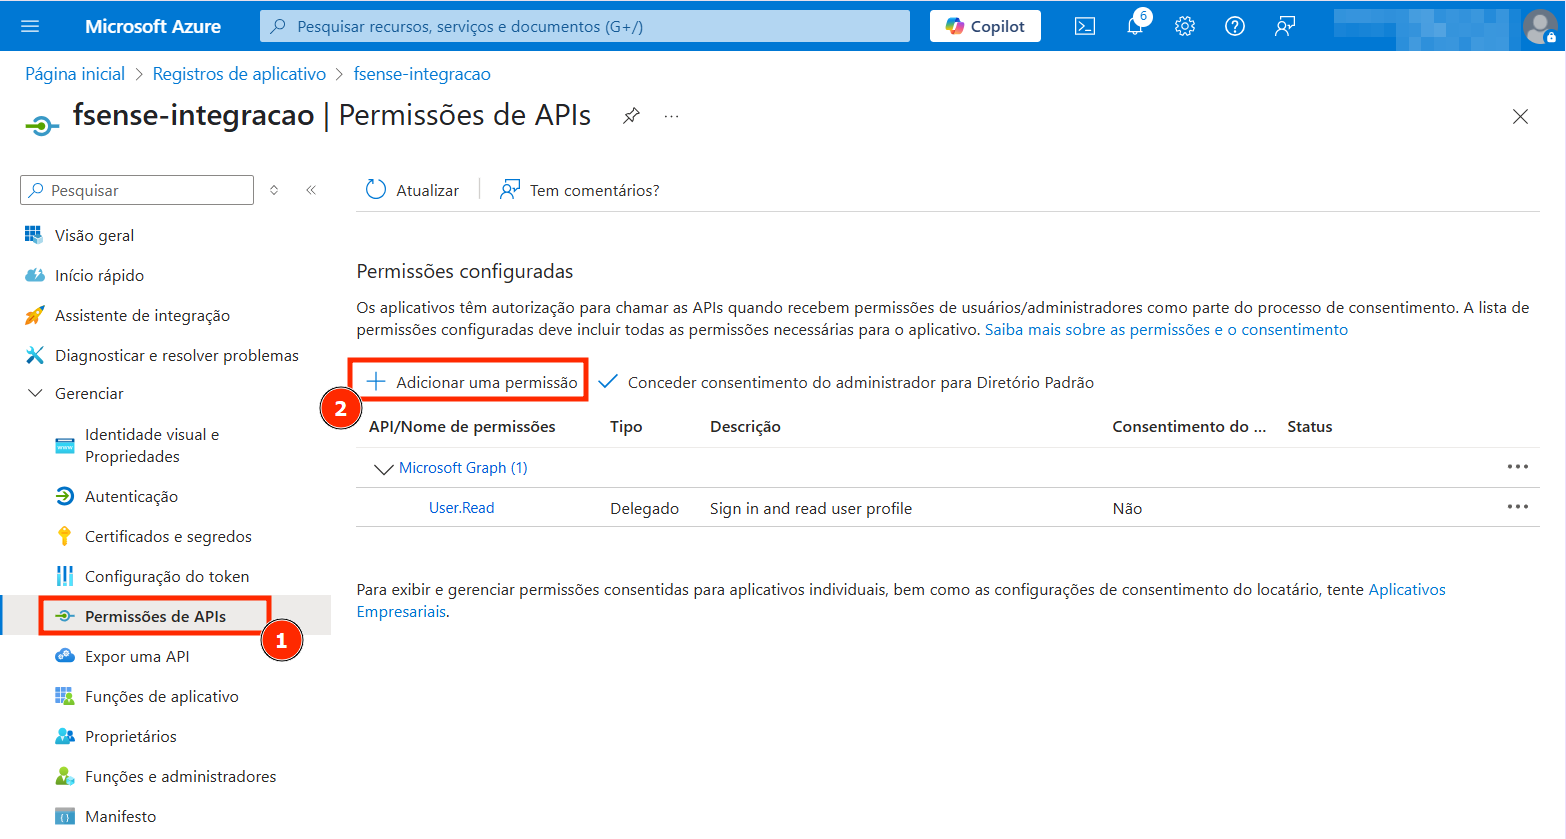1566x839 pixels.
Task: Click the Descrição column header
Action: 745,426
